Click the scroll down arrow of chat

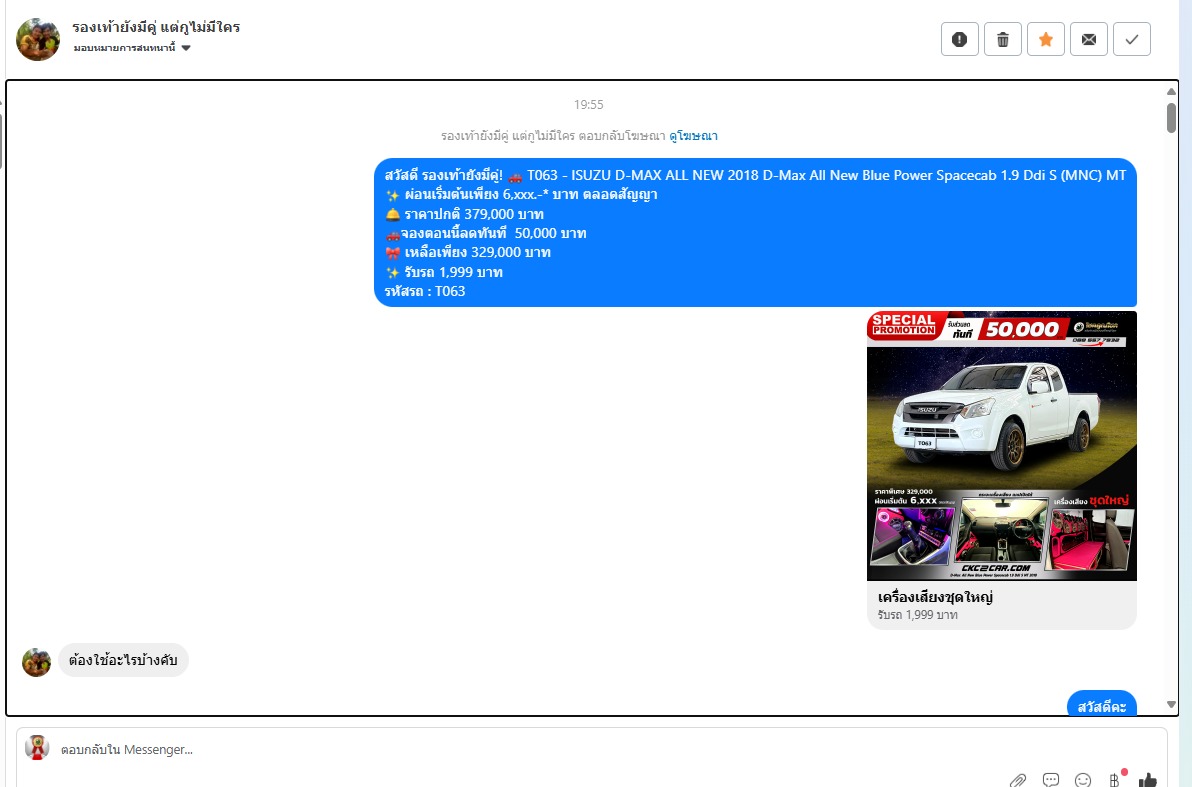click(1171, 705)
